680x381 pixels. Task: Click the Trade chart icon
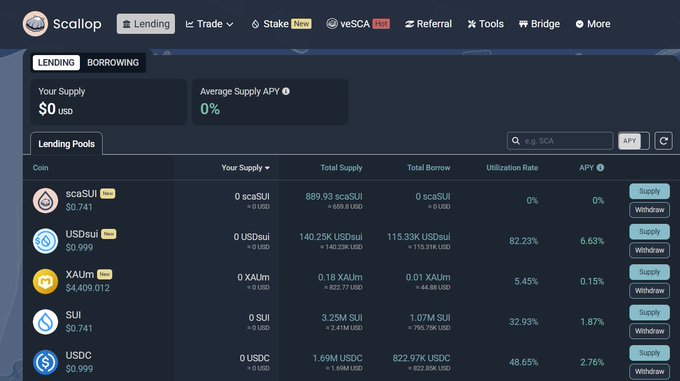point(190,24)
